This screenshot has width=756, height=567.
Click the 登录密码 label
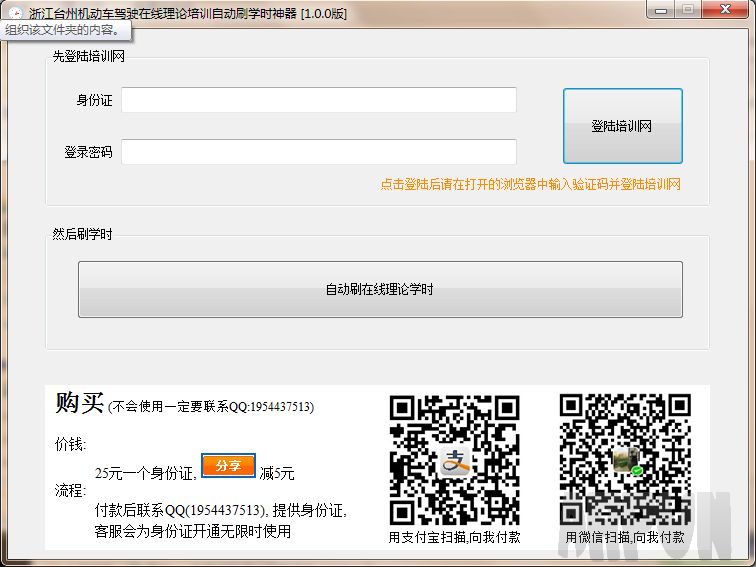coord(89,152)
